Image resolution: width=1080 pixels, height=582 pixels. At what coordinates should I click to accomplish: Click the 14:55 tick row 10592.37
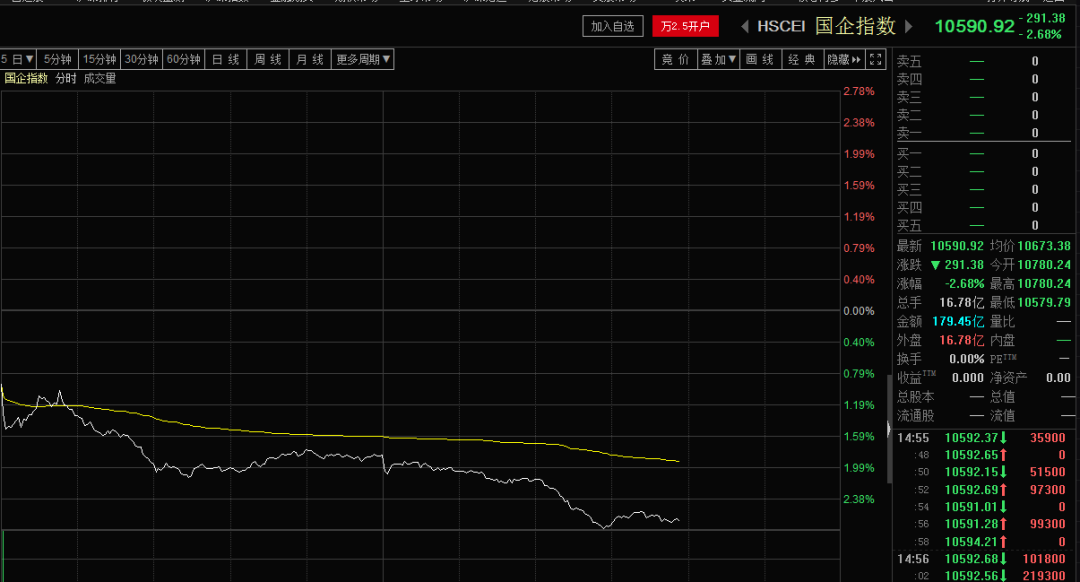click(x=982, y=437)
